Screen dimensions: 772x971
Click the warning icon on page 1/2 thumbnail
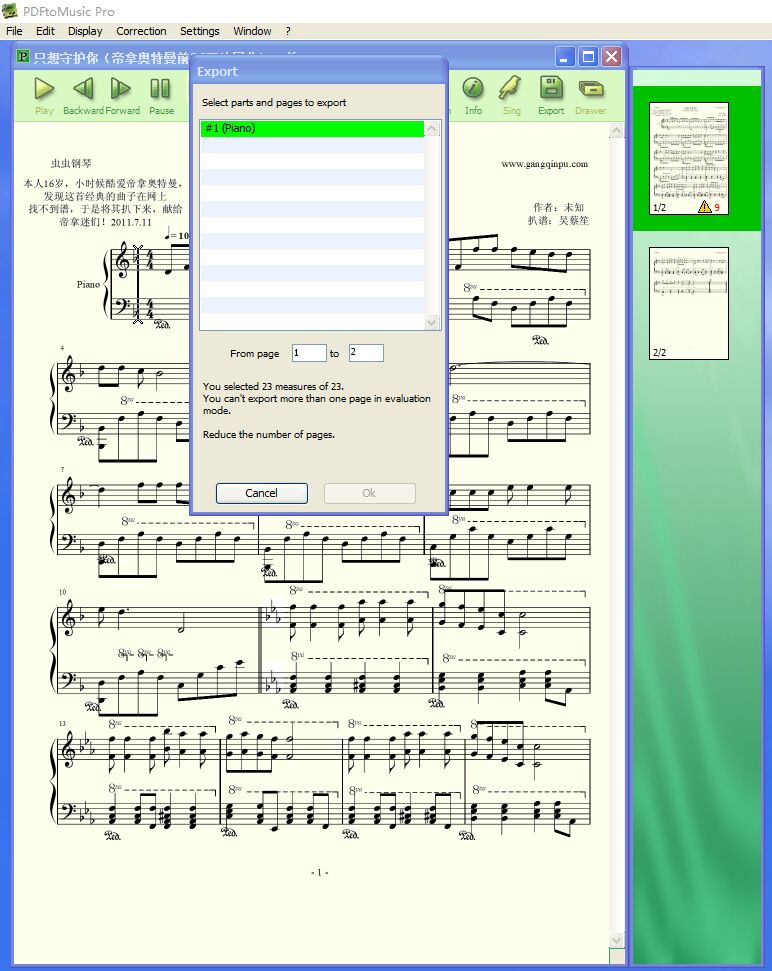705,207
